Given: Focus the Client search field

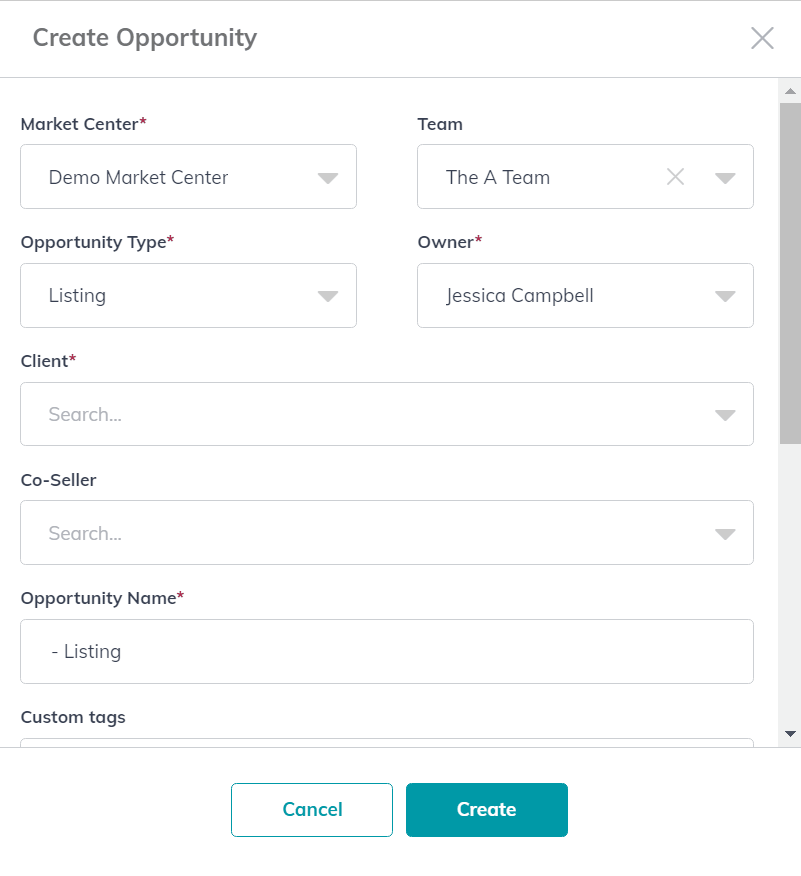Looking at the screenshot, I should click(387, 414).
